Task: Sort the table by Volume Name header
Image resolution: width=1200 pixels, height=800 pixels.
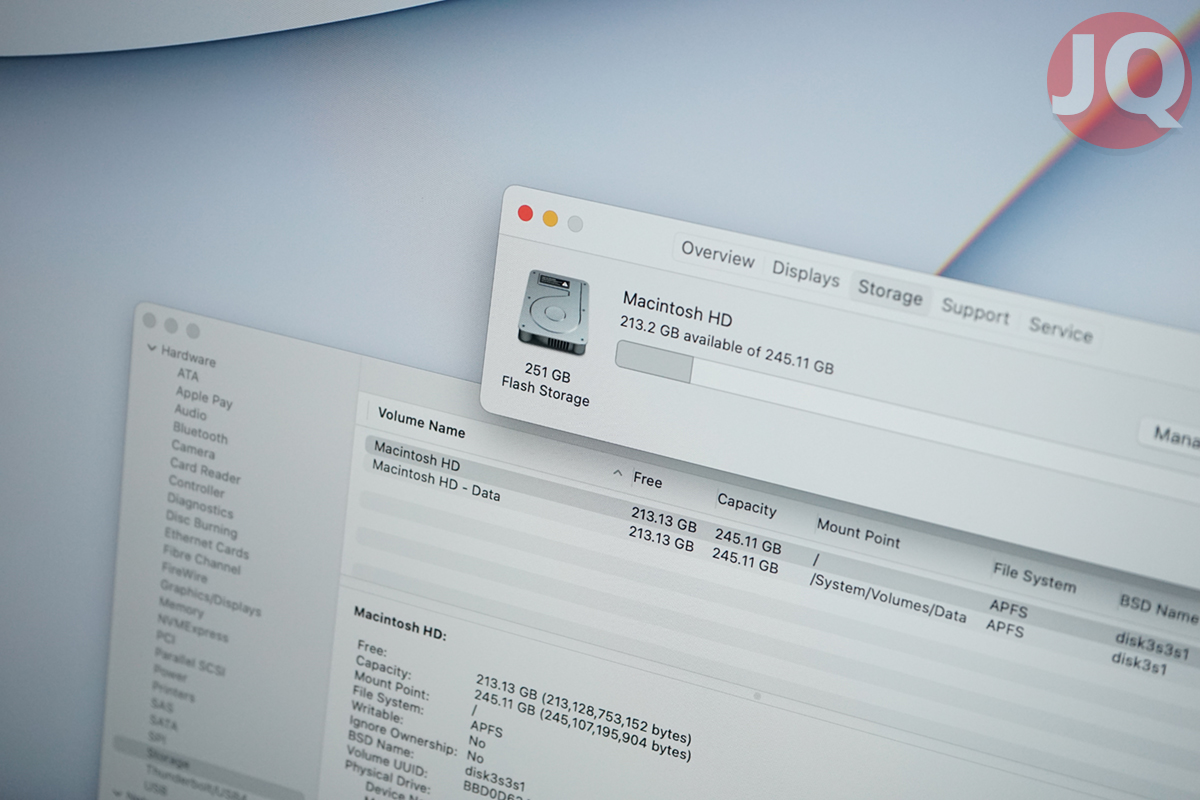Action: coord(421,423)
